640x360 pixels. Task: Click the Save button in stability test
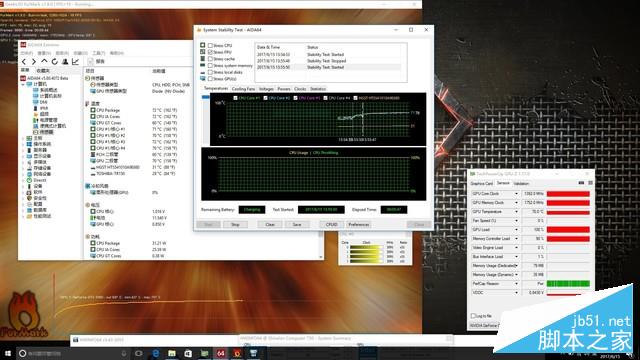tap(297, 224)
